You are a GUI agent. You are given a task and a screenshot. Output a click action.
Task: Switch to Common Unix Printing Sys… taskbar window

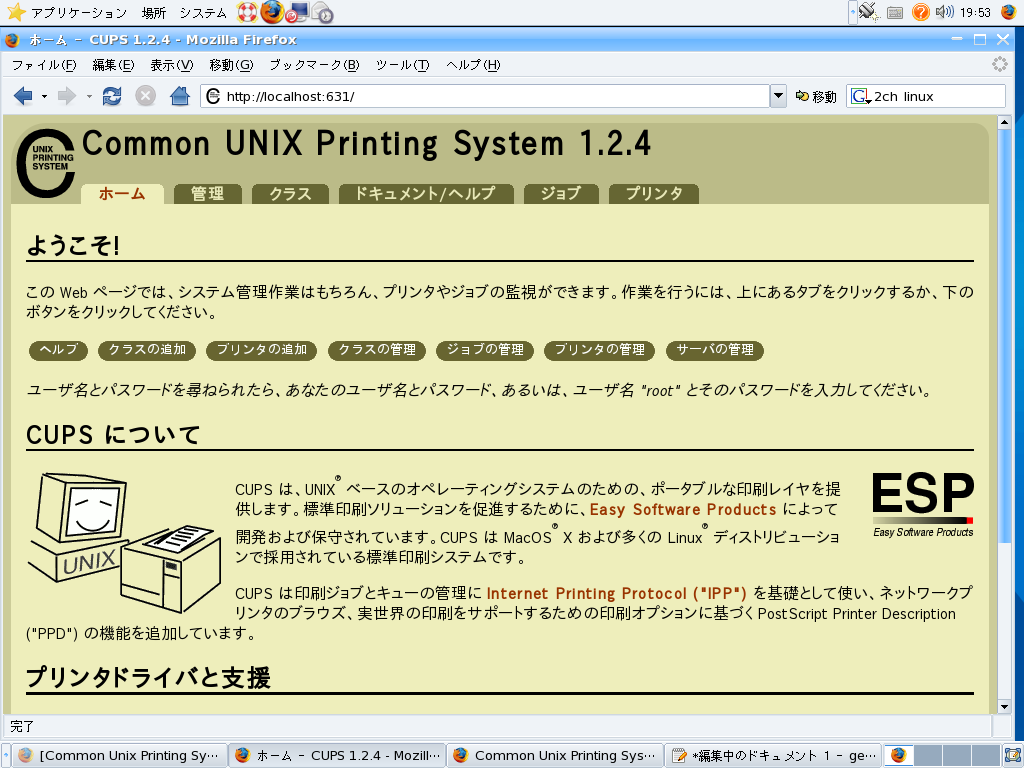[x=556, y=756]
